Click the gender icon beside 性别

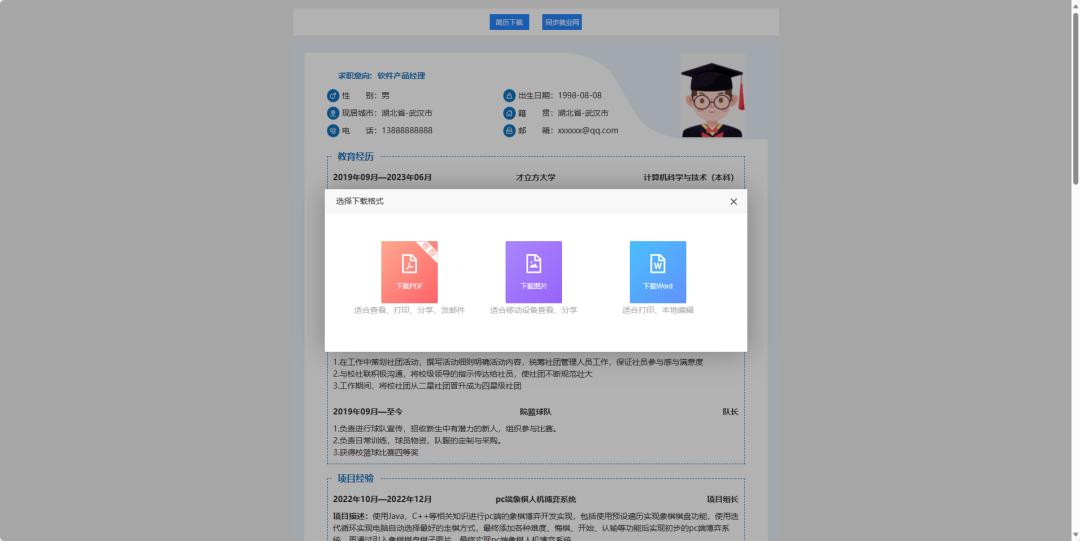333,96
